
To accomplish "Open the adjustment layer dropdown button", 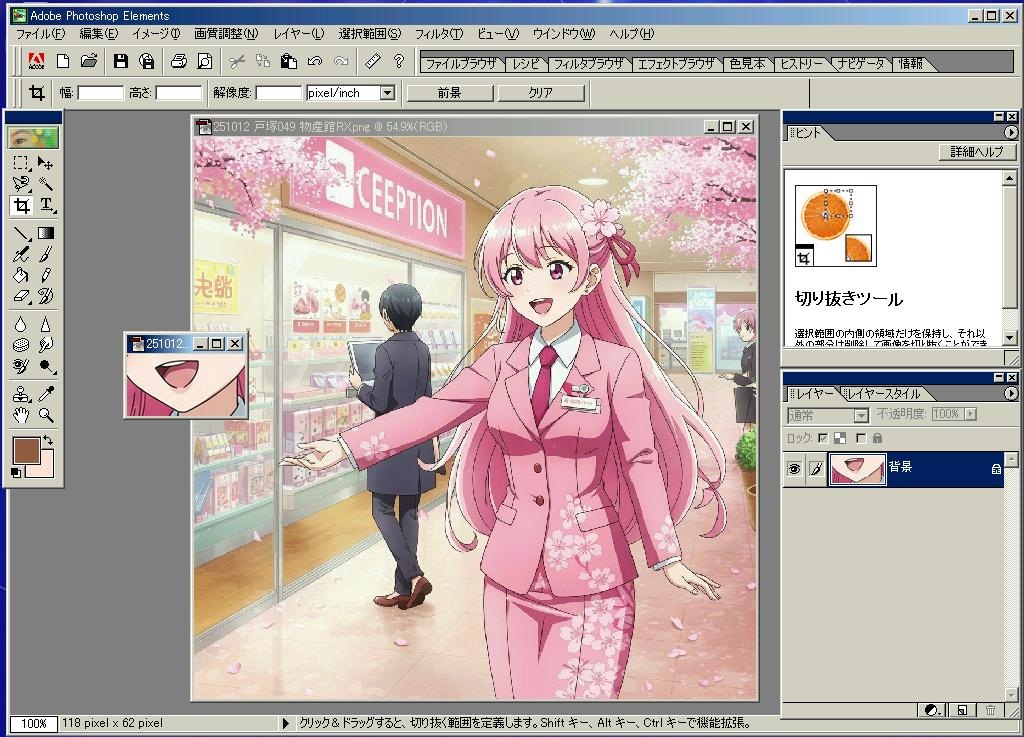I will pos(932,710).
